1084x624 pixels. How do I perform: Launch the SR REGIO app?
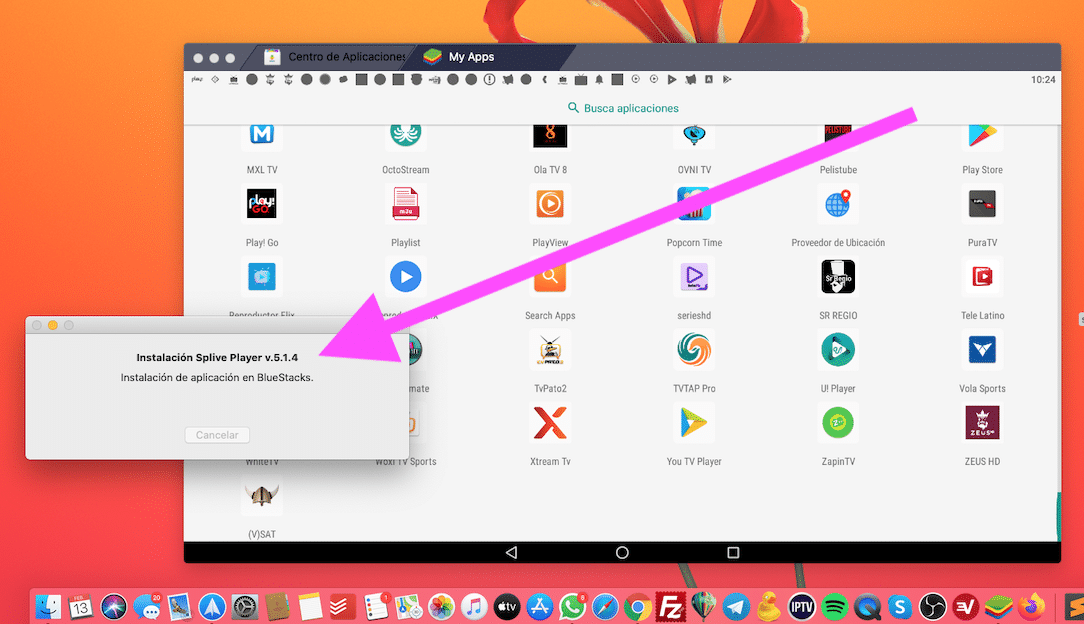[x=837, y=277]
